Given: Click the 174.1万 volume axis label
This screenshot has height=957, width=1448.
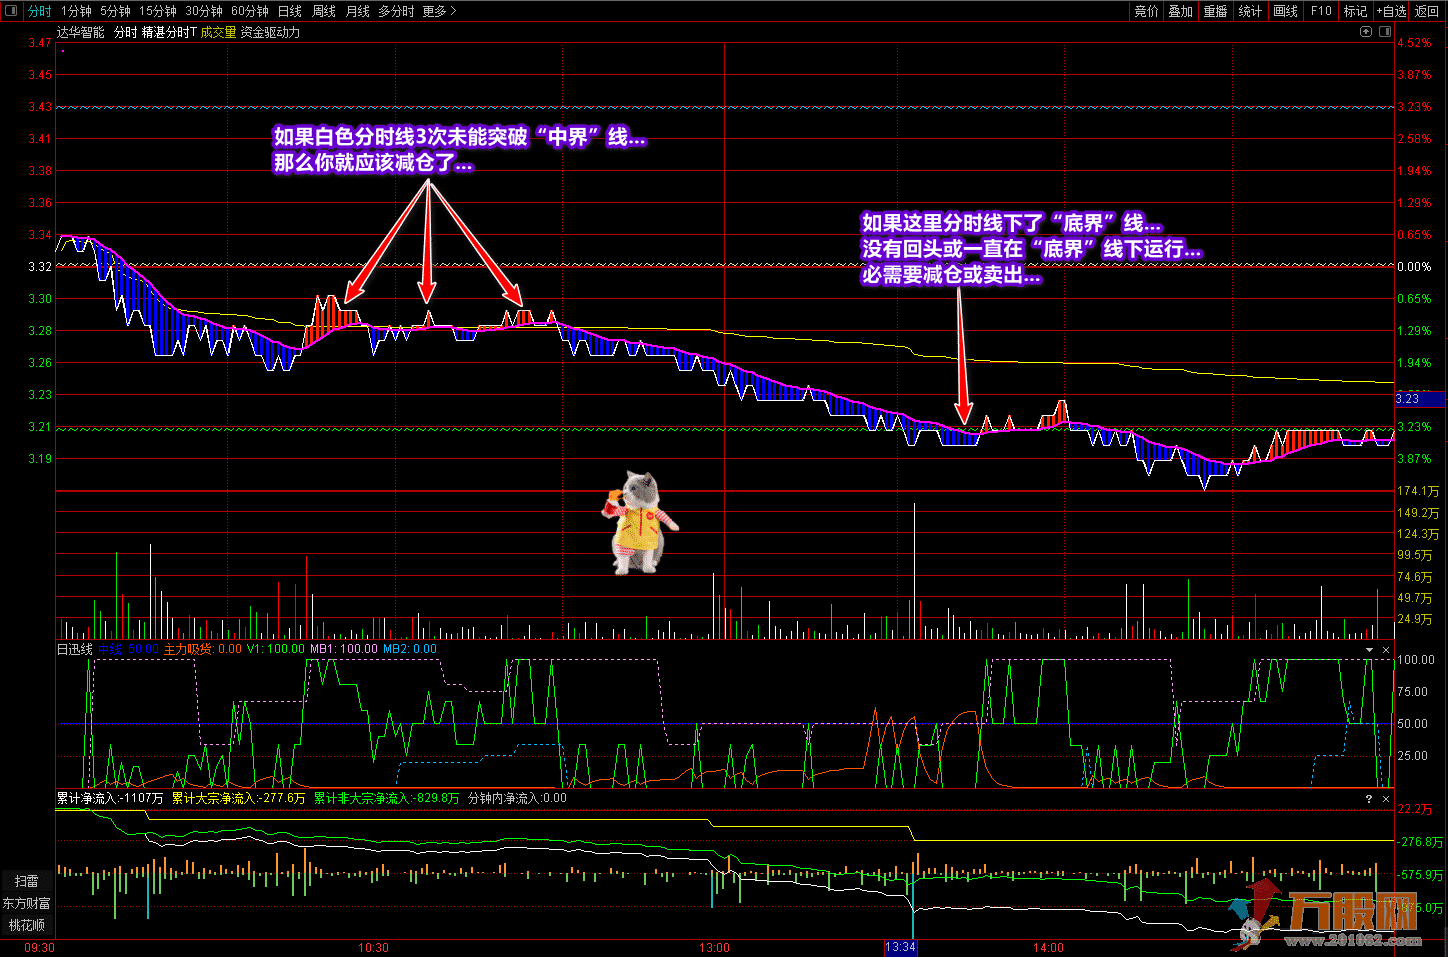Looking at the screenshot, I should pos(1418,491).
